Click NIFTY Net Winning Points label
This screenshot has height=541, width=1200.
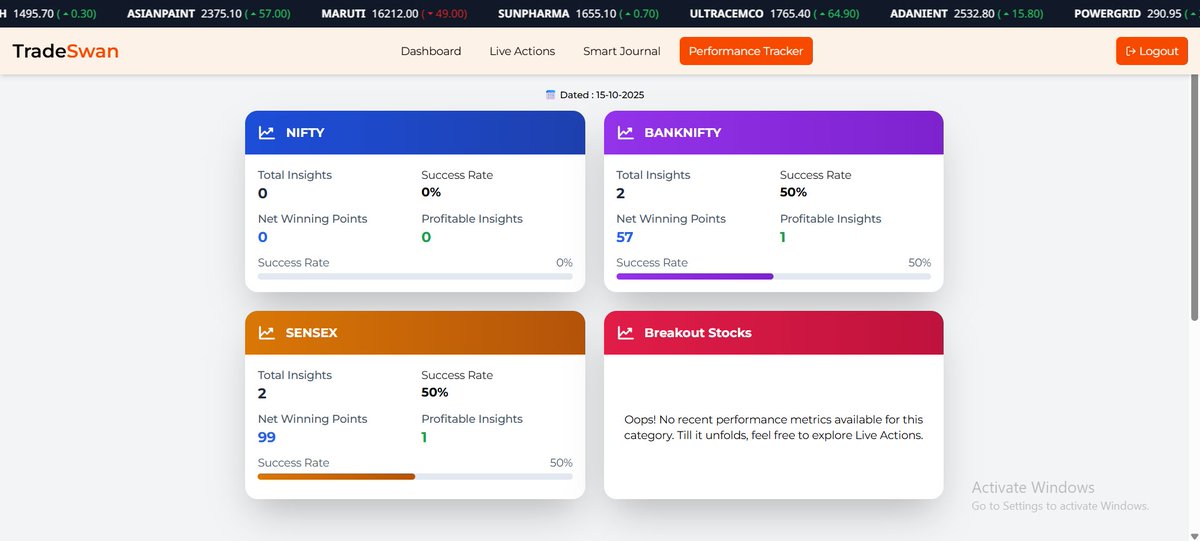pos(312,218)
